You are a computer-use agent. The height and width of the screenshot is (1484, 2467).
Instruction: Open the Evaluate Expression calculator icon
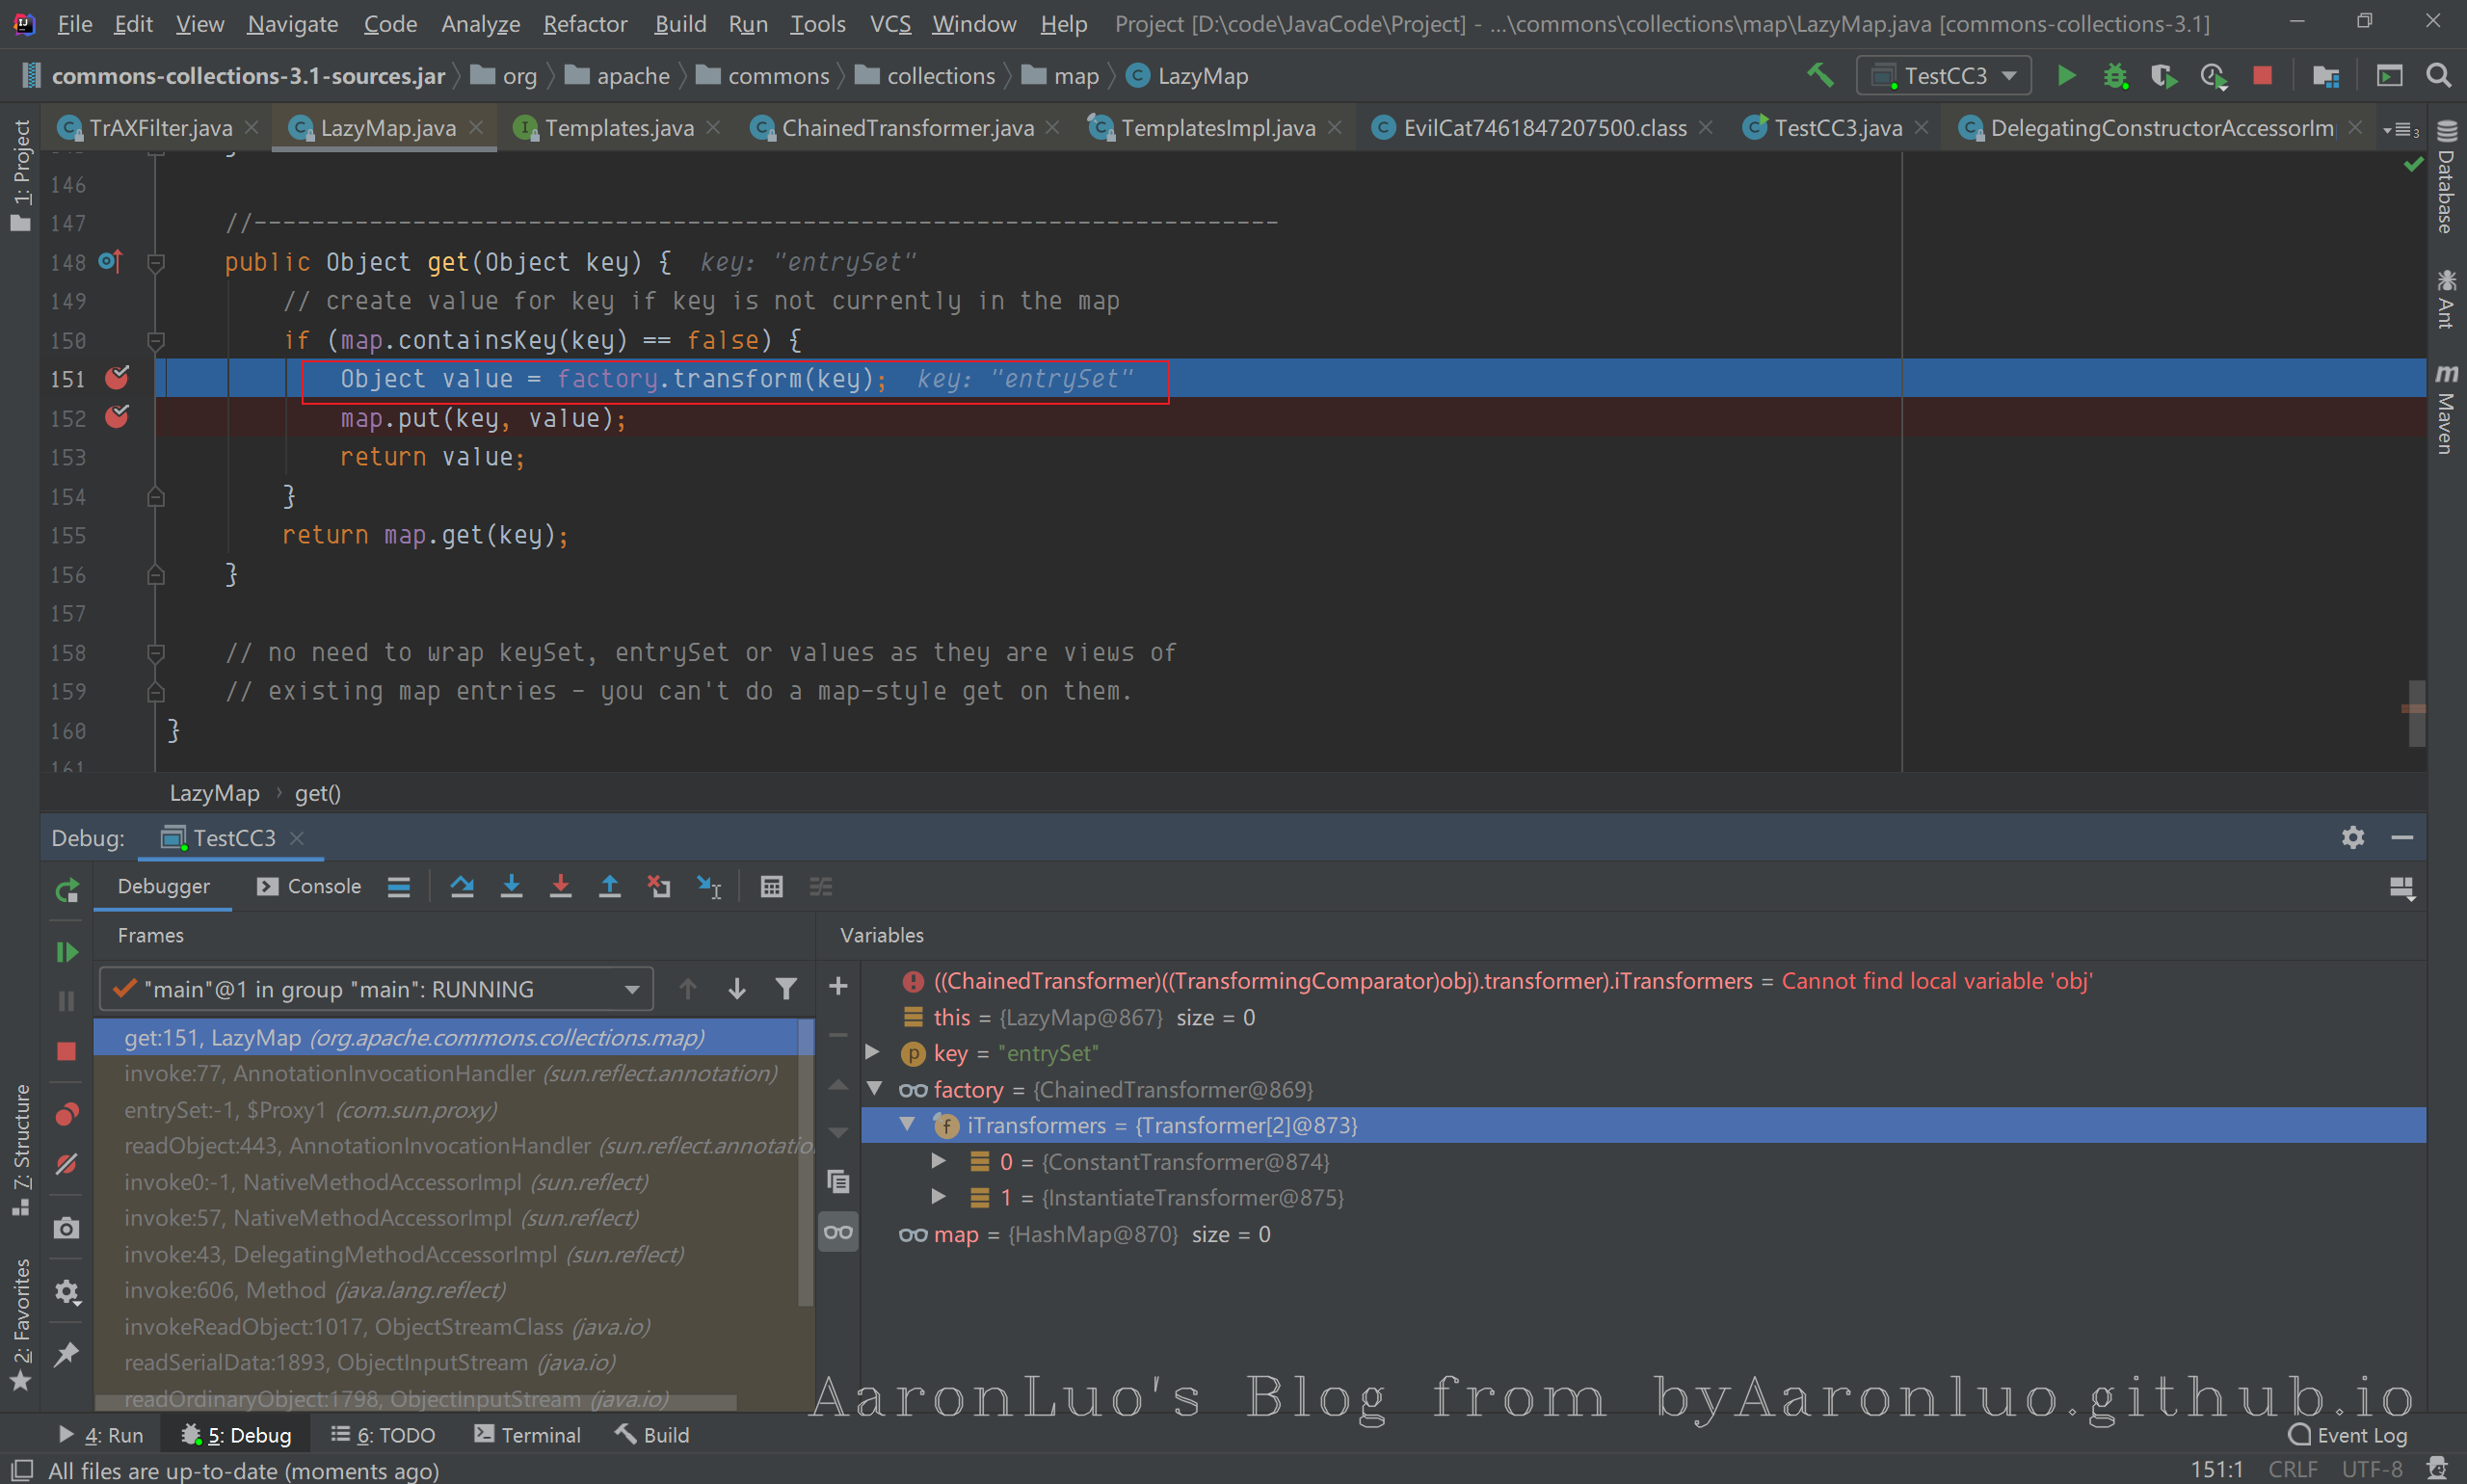771,887
